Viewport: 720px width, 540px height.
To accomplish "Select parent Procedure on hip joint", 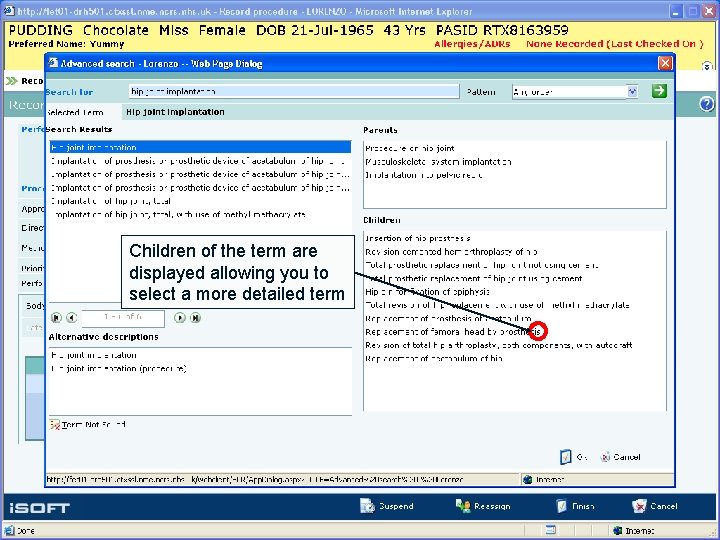I will pos(410,148).
